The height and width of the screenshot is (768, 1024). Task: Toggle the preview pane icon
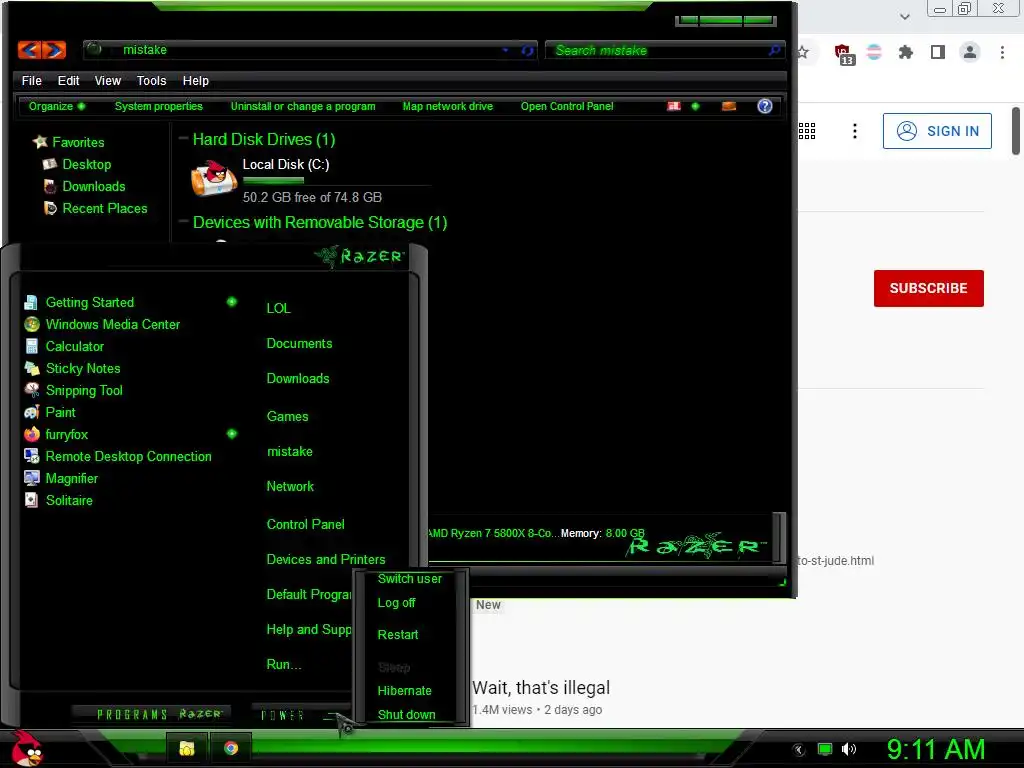pyautogui.click(x=729, y=106)
